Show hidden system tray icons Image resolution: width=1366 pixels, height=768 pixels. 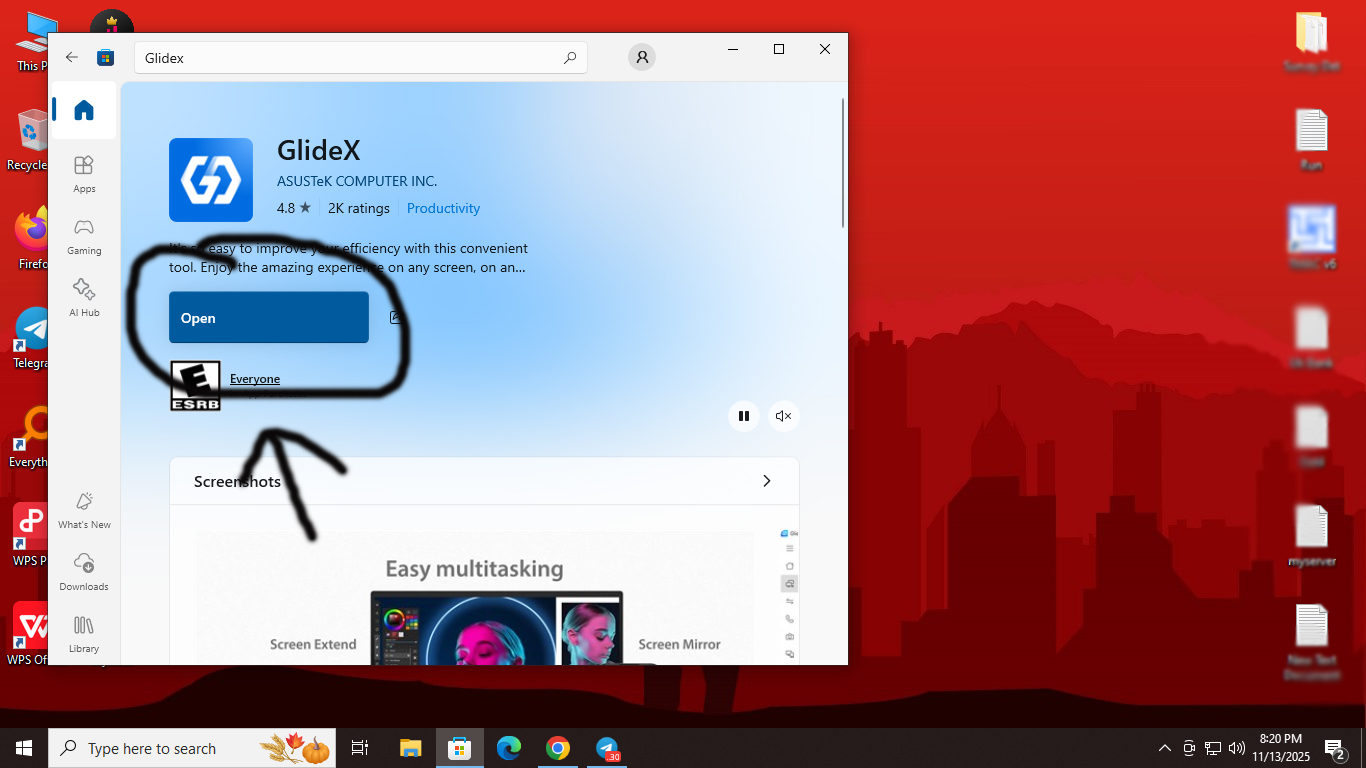click(1164, 748)
